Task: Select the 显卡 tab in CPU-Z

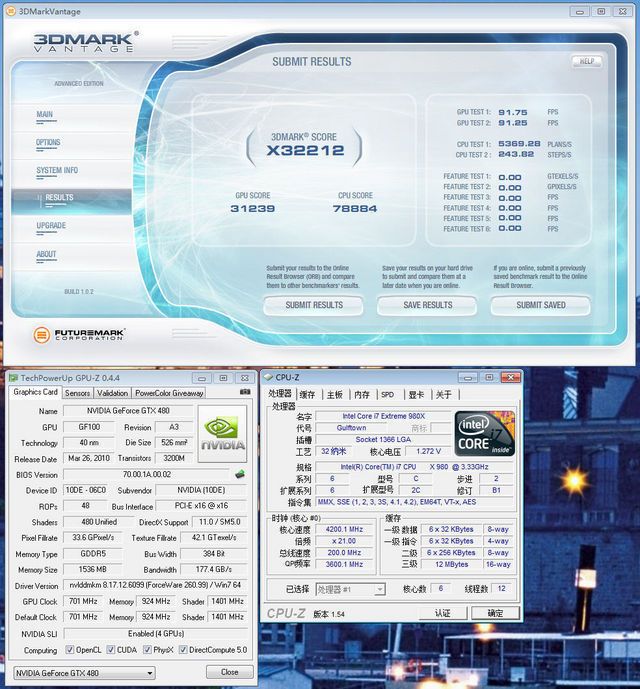Action: [x=416, y=395]
